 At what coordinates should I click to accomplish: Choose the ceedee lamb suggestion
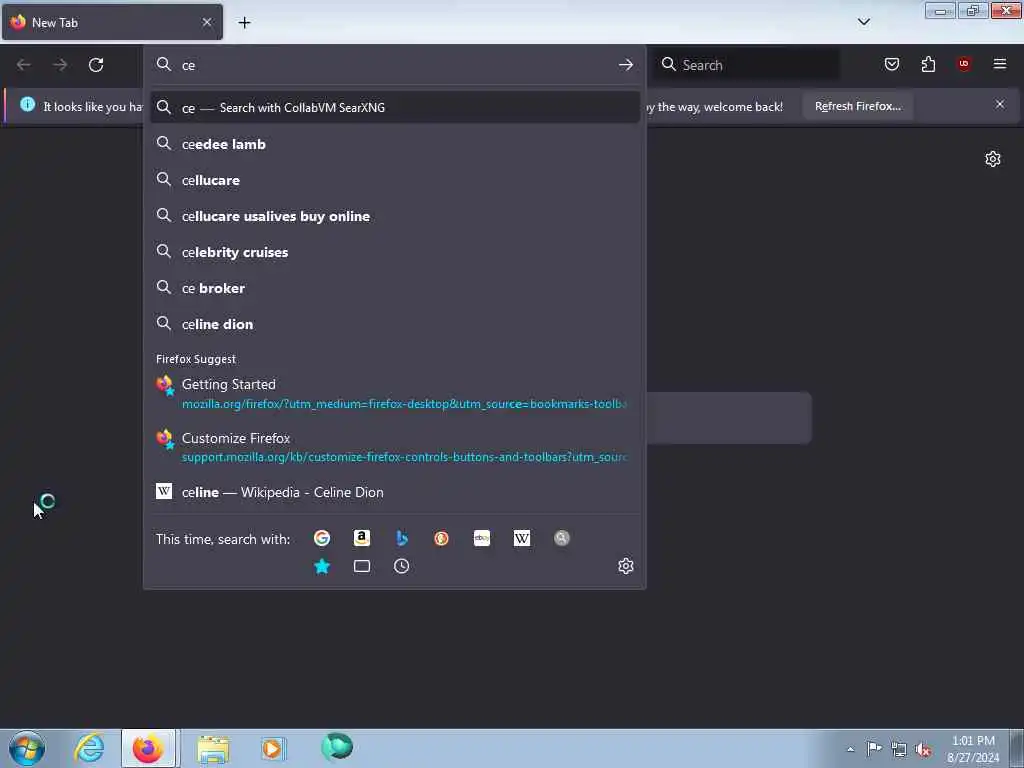click(x=395, y=144)
